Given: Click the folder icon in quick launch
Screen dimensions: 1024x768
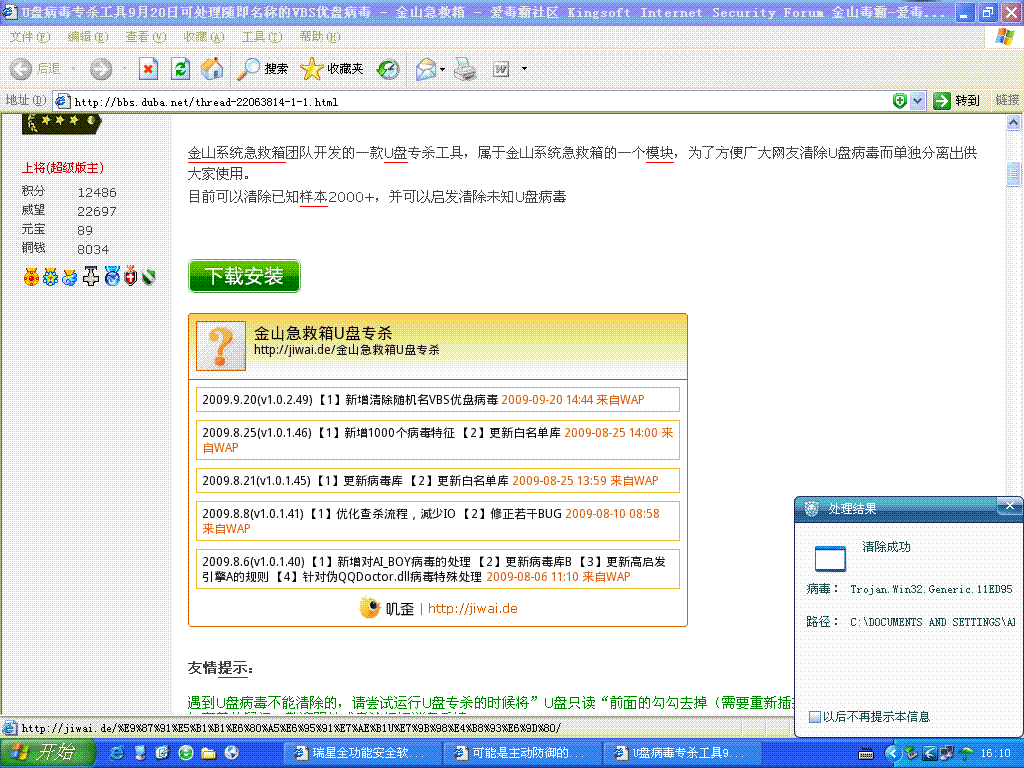Looking at the screenshot, I should click(208, 753).
